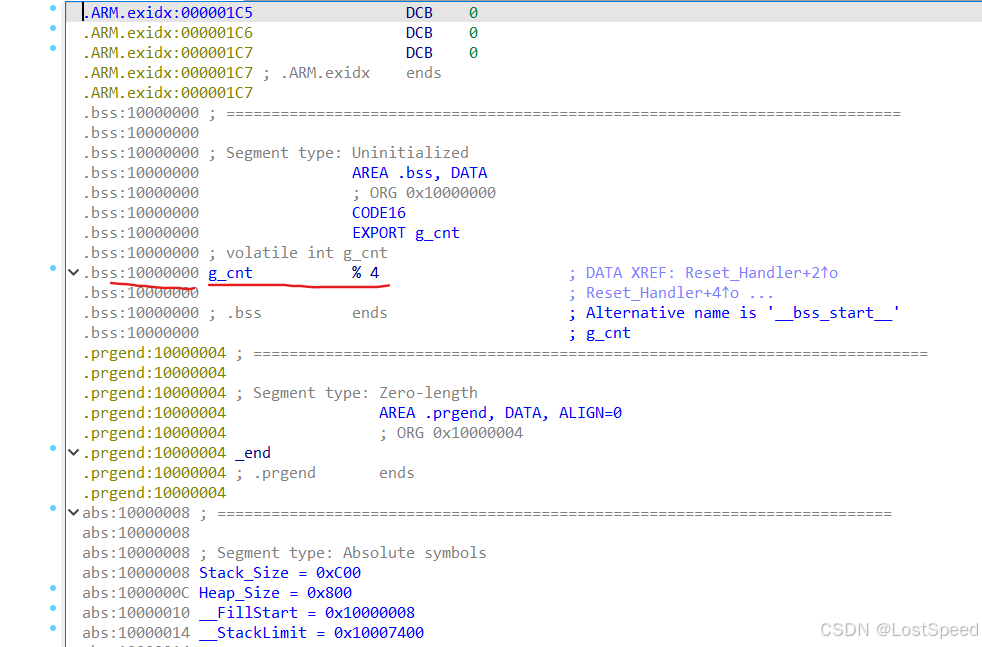
Task: Click the __StackLimit symbol name
Action: click(x=253, y=633)
